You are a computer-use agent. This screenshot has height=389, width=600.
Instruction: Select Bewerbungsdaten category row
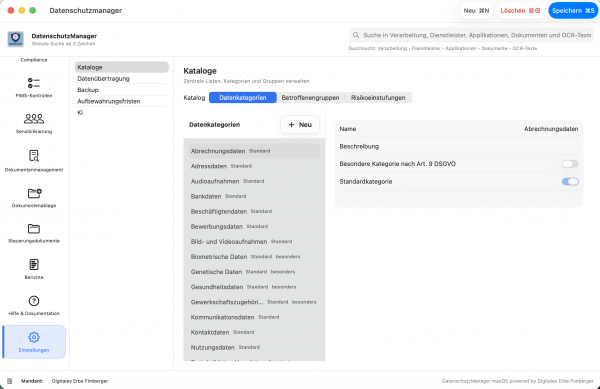pos(254,226)
